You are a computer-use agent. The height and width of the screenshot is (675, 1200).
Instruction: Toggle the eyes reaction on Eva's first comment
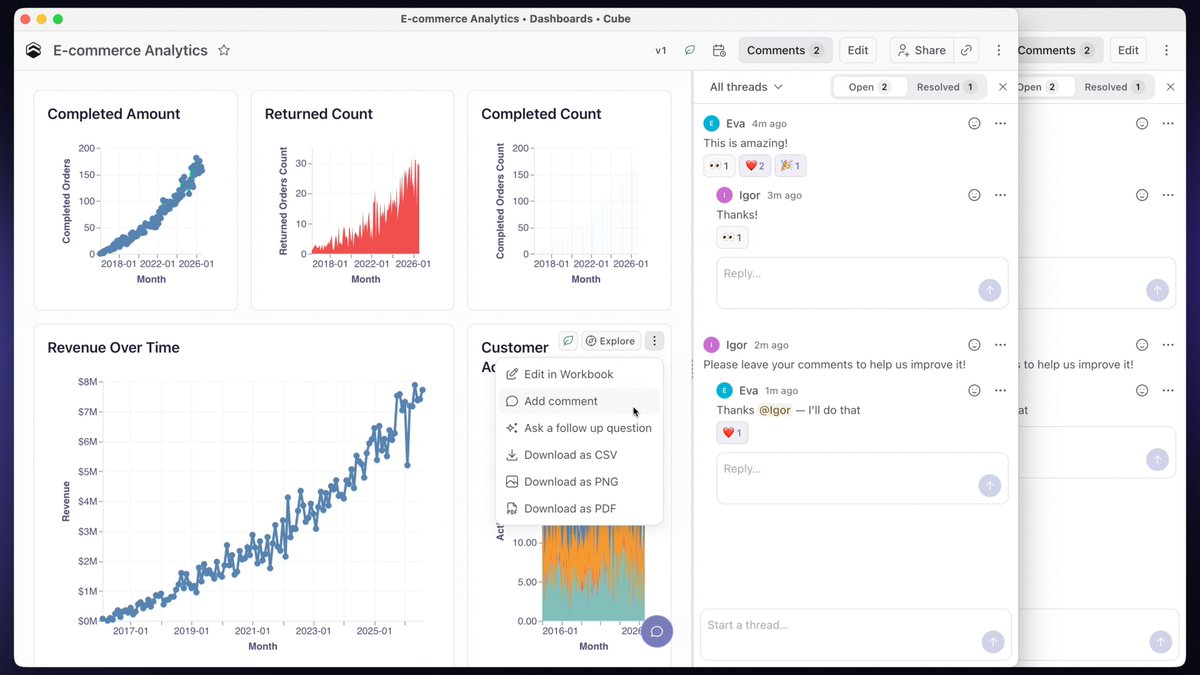click(x=719, y=166)
